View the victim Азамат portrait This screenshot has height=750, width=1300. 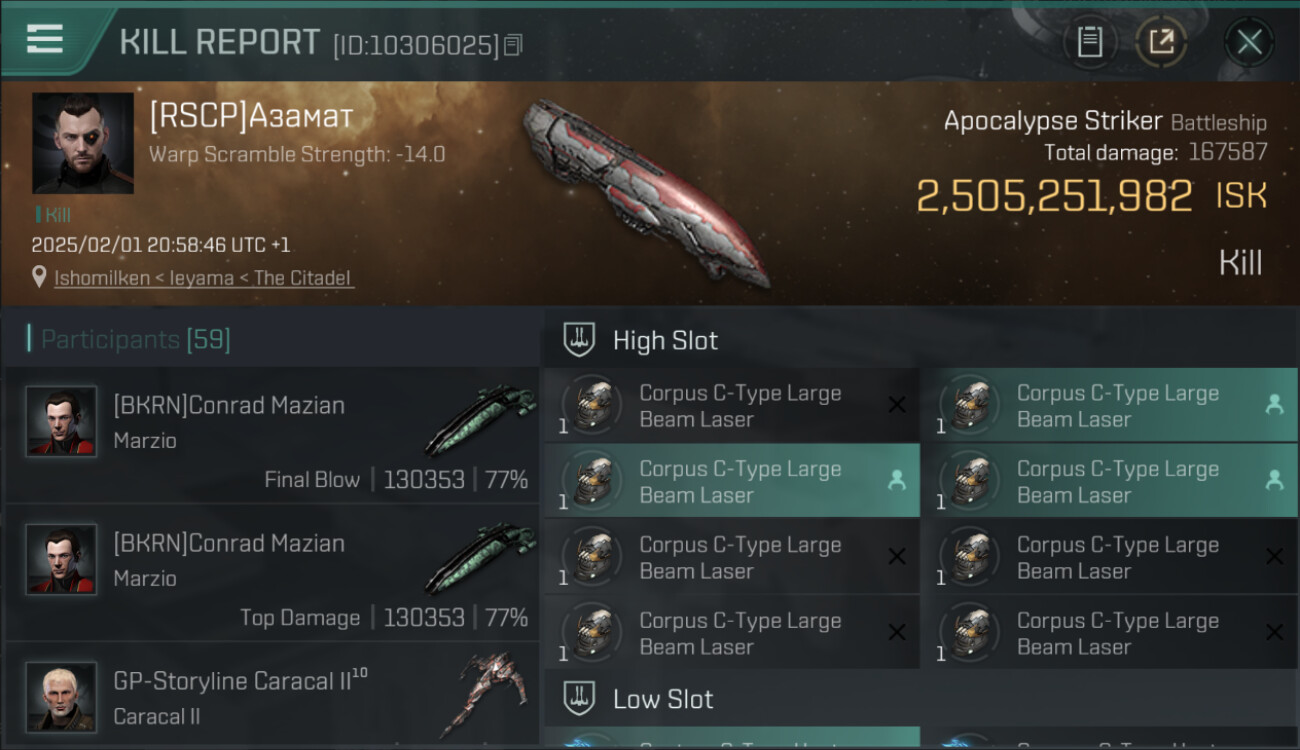[x=83, y=143]
